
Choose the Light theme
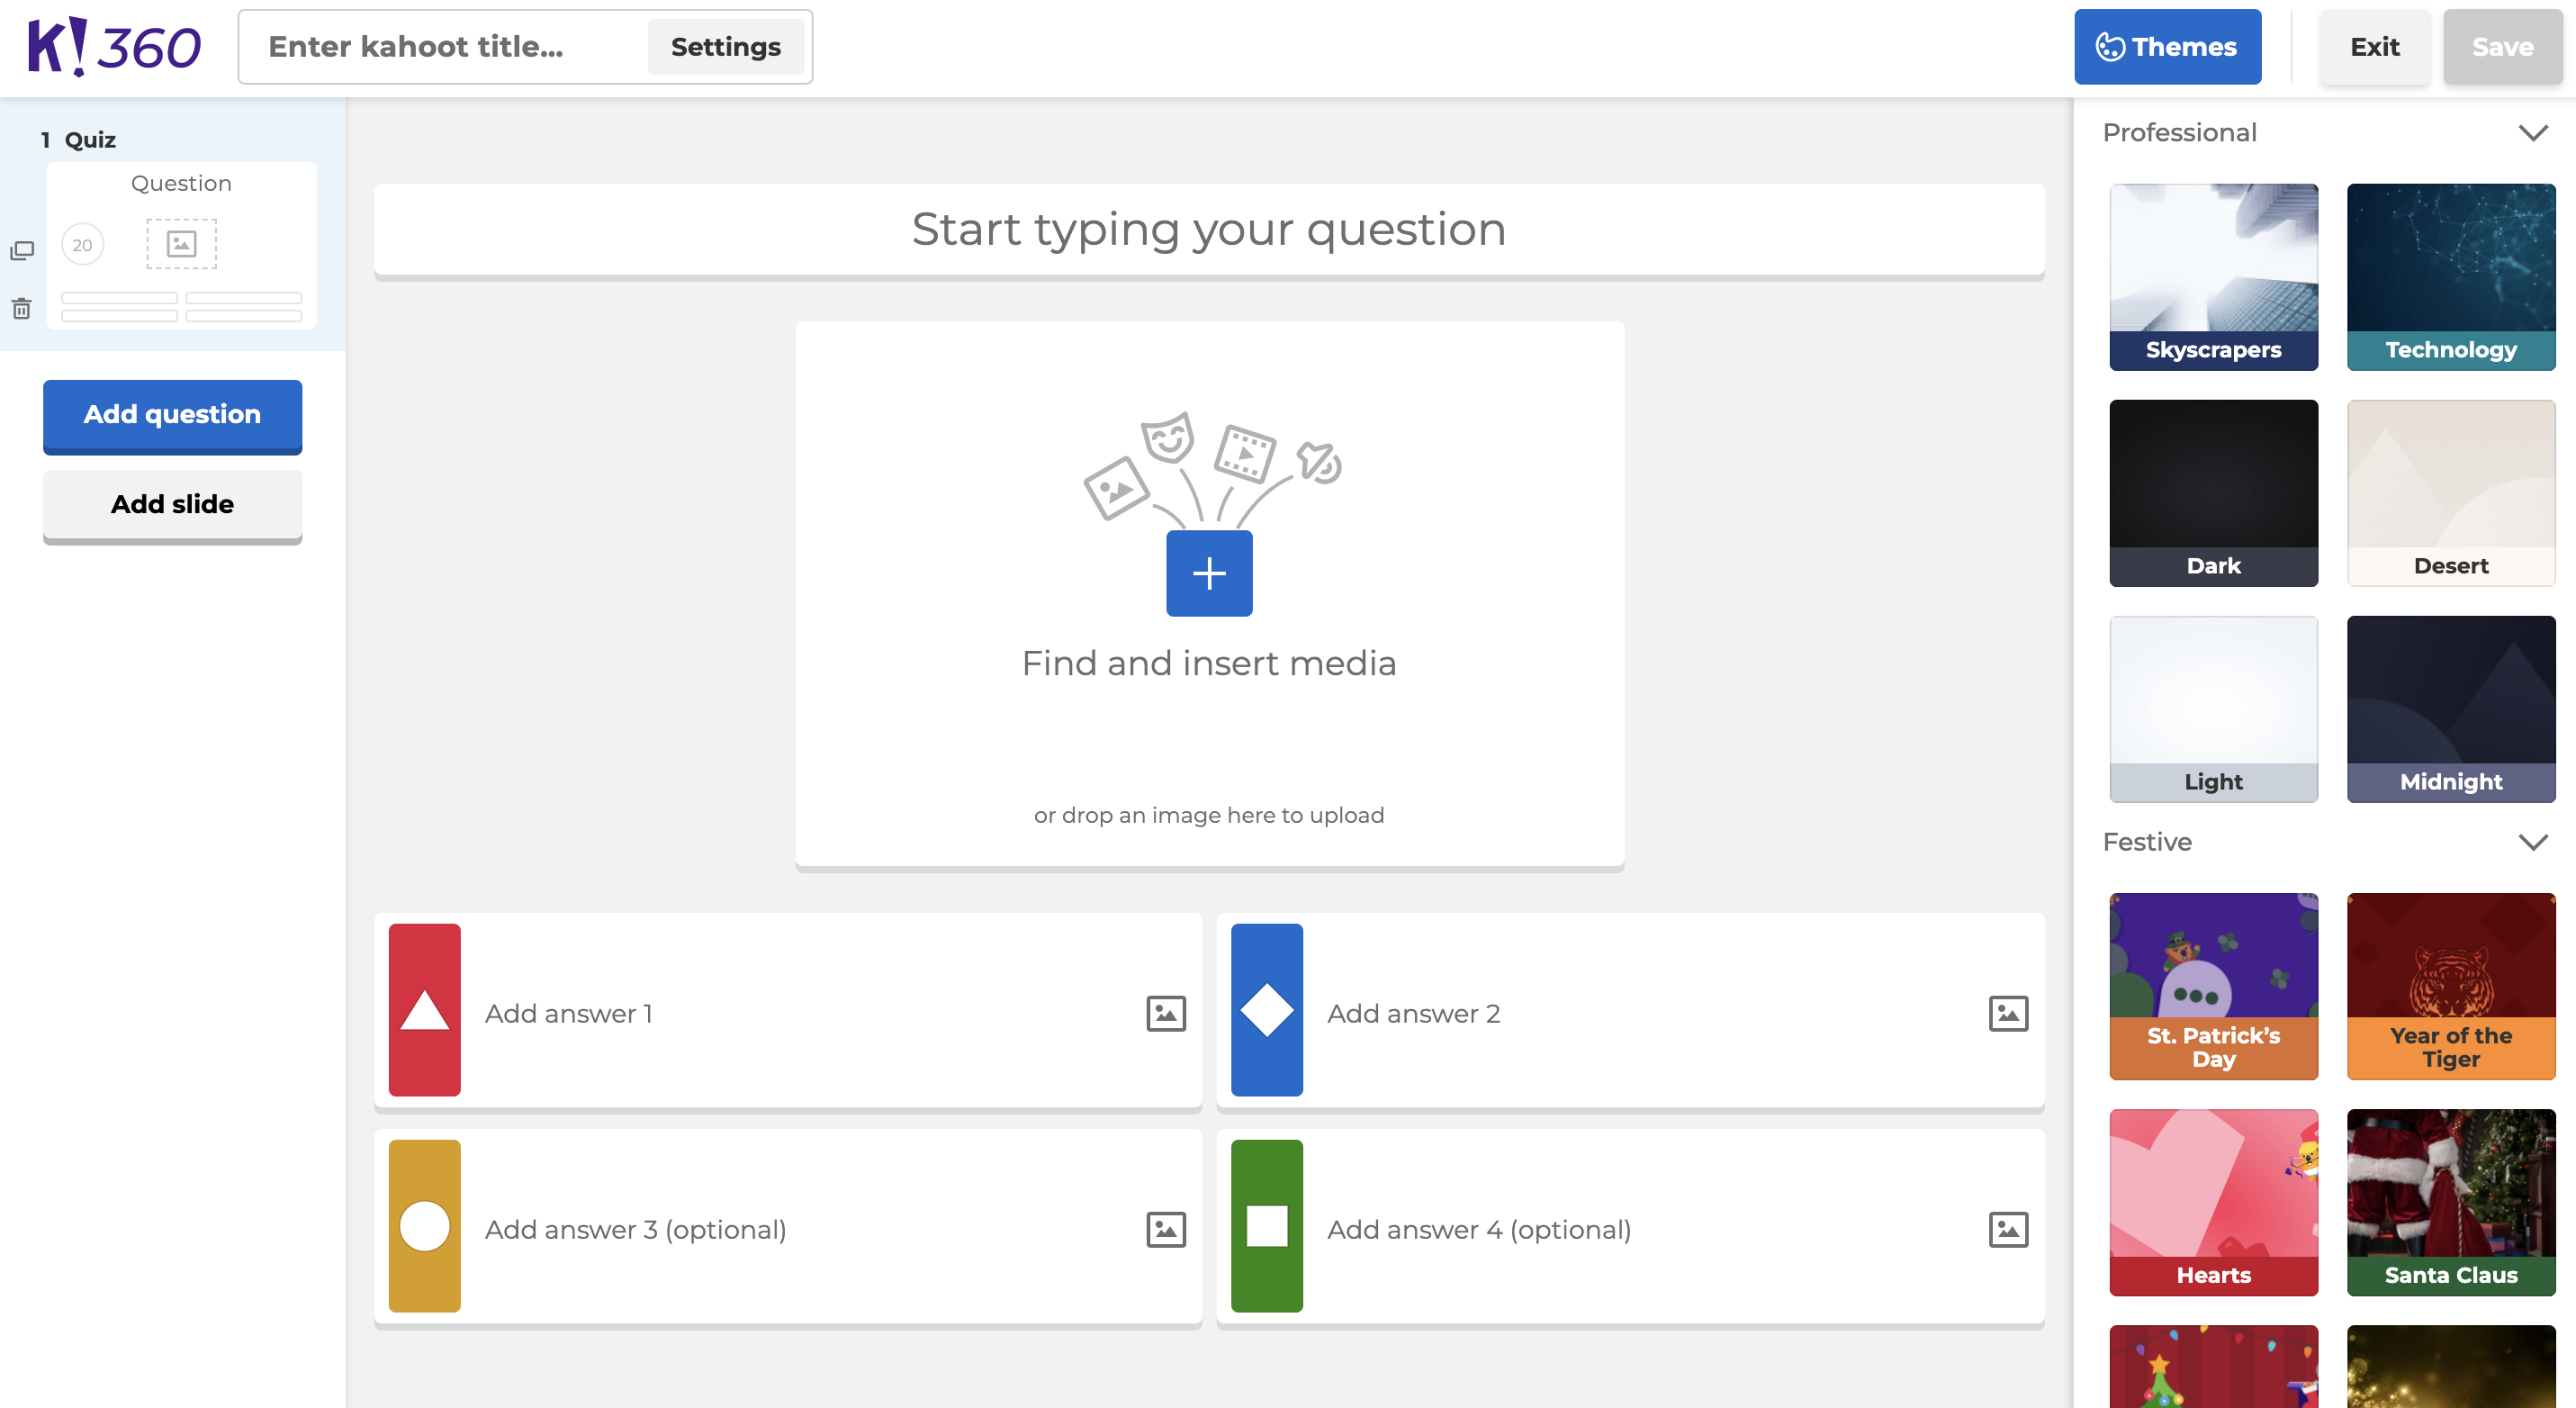pyautogui.click(x=2213, y=709)
